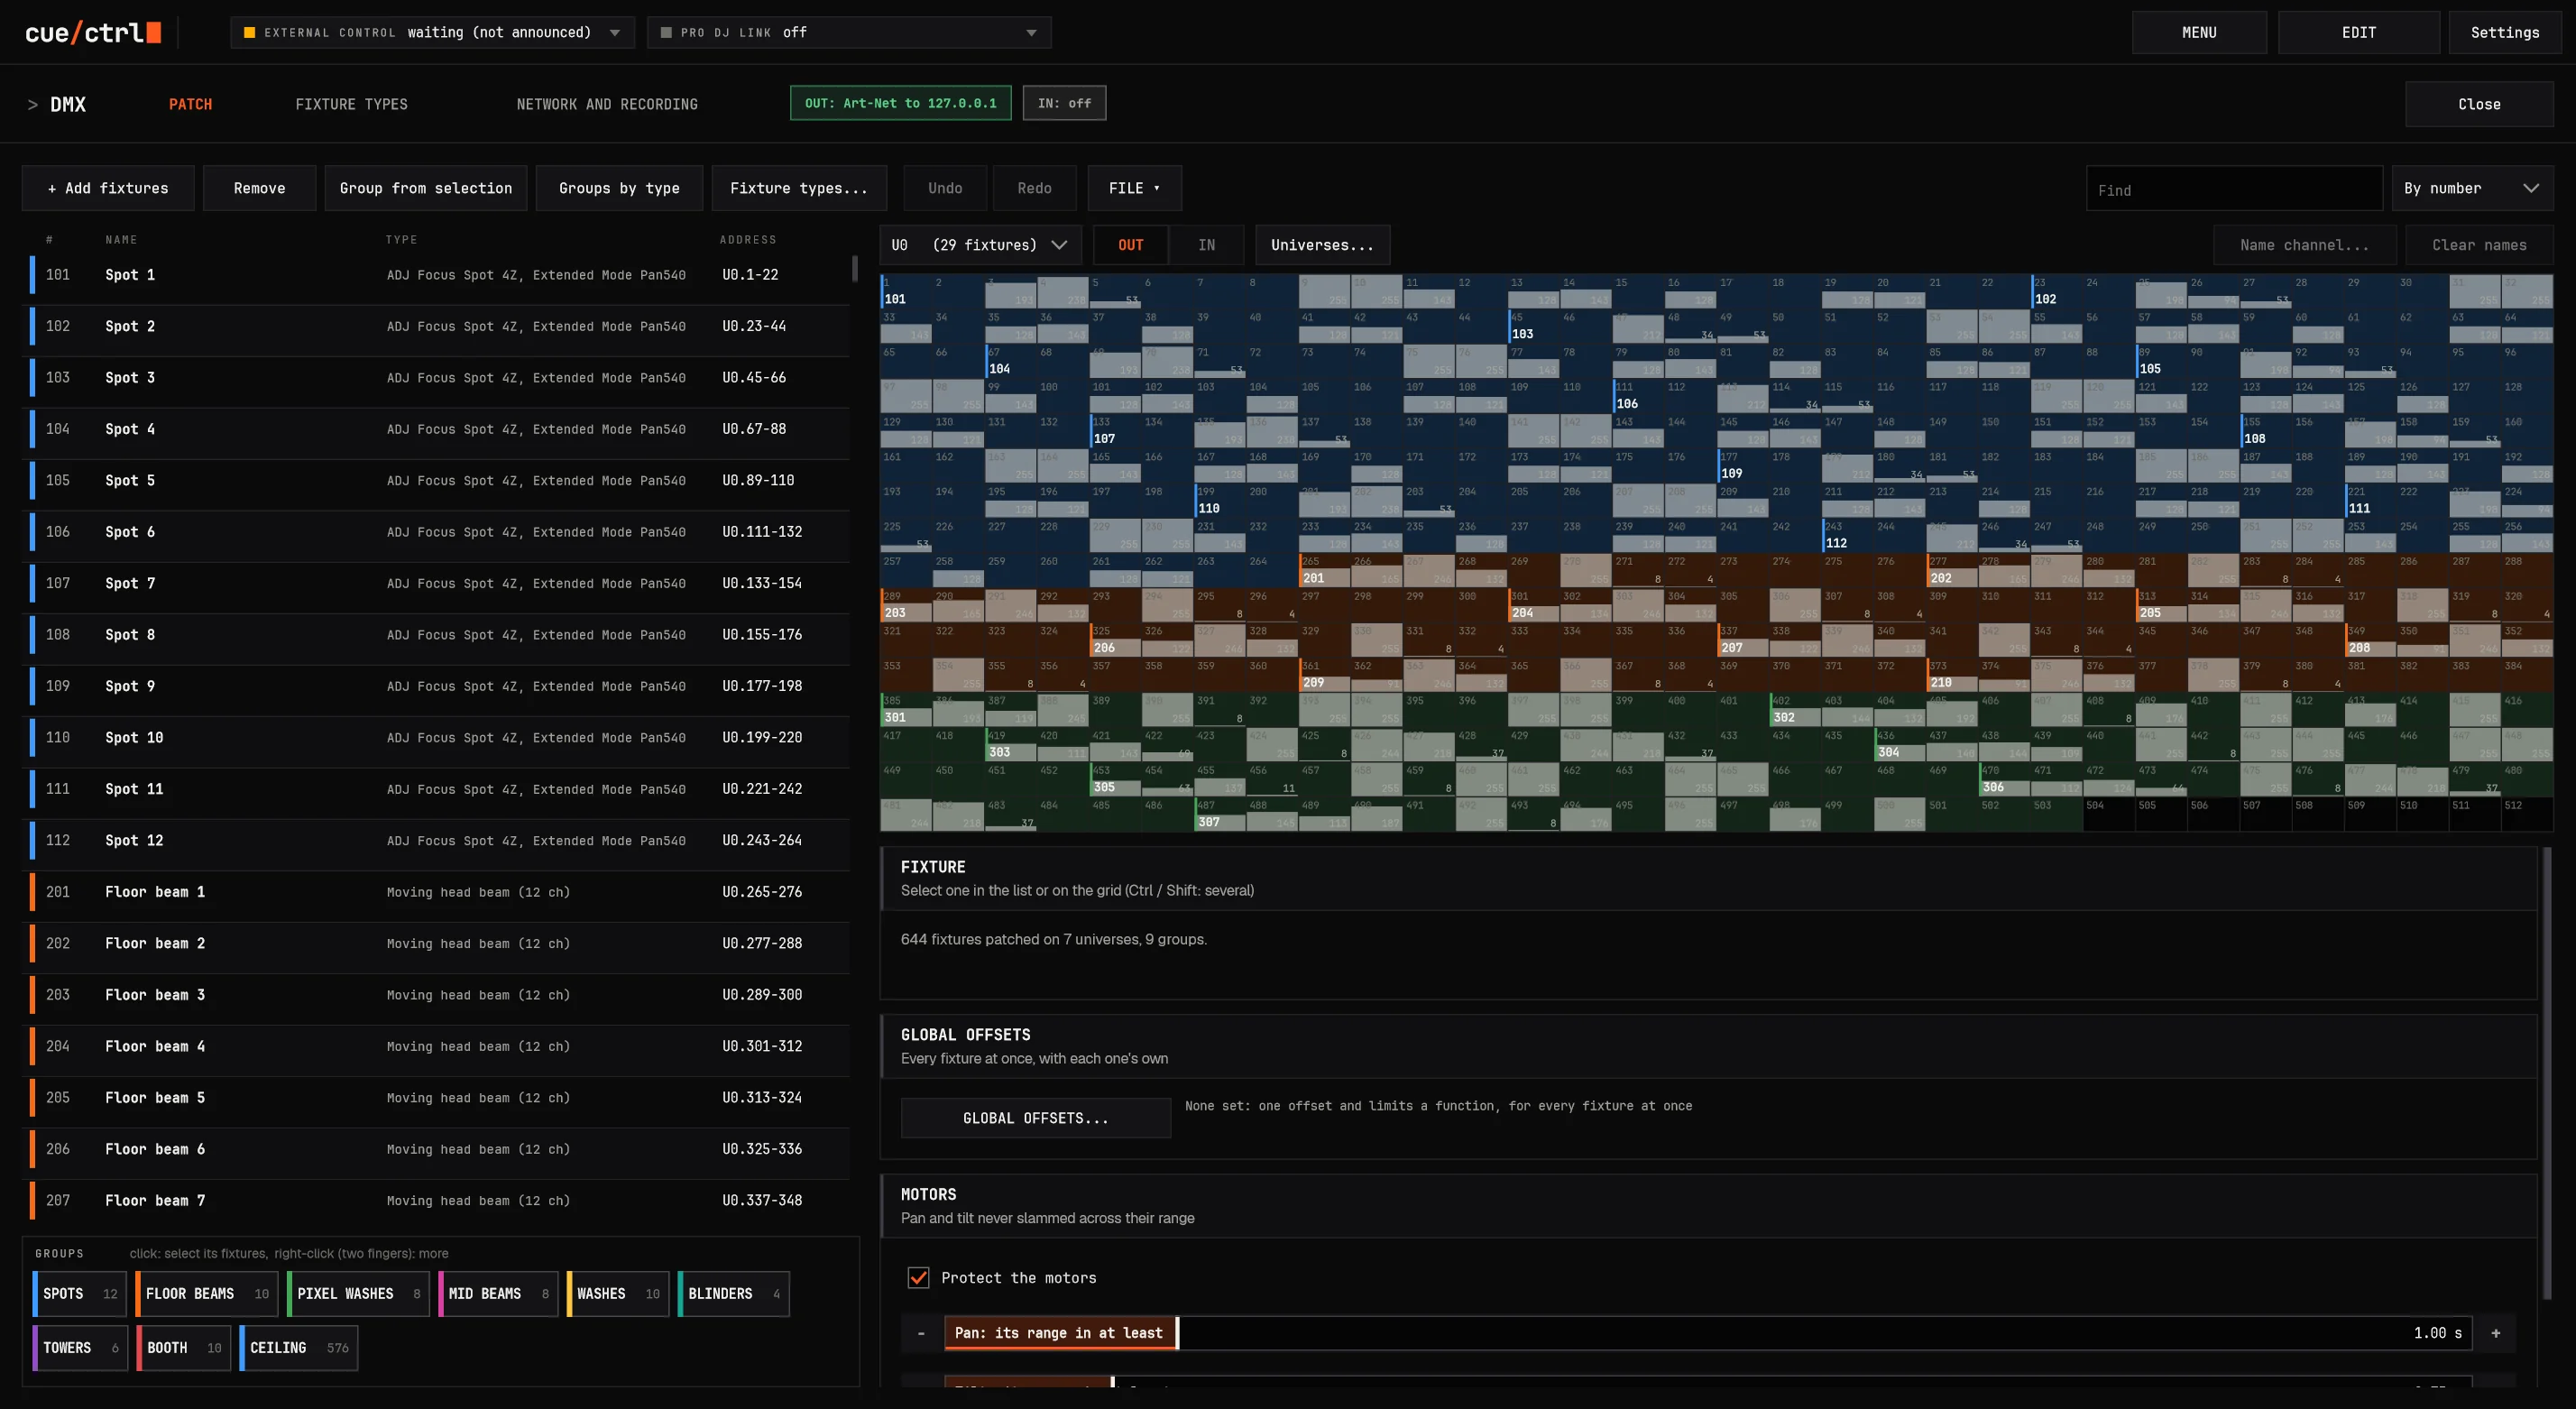
Task: Toggle Protect the motors checkbox
Action: click(918, 1277)
